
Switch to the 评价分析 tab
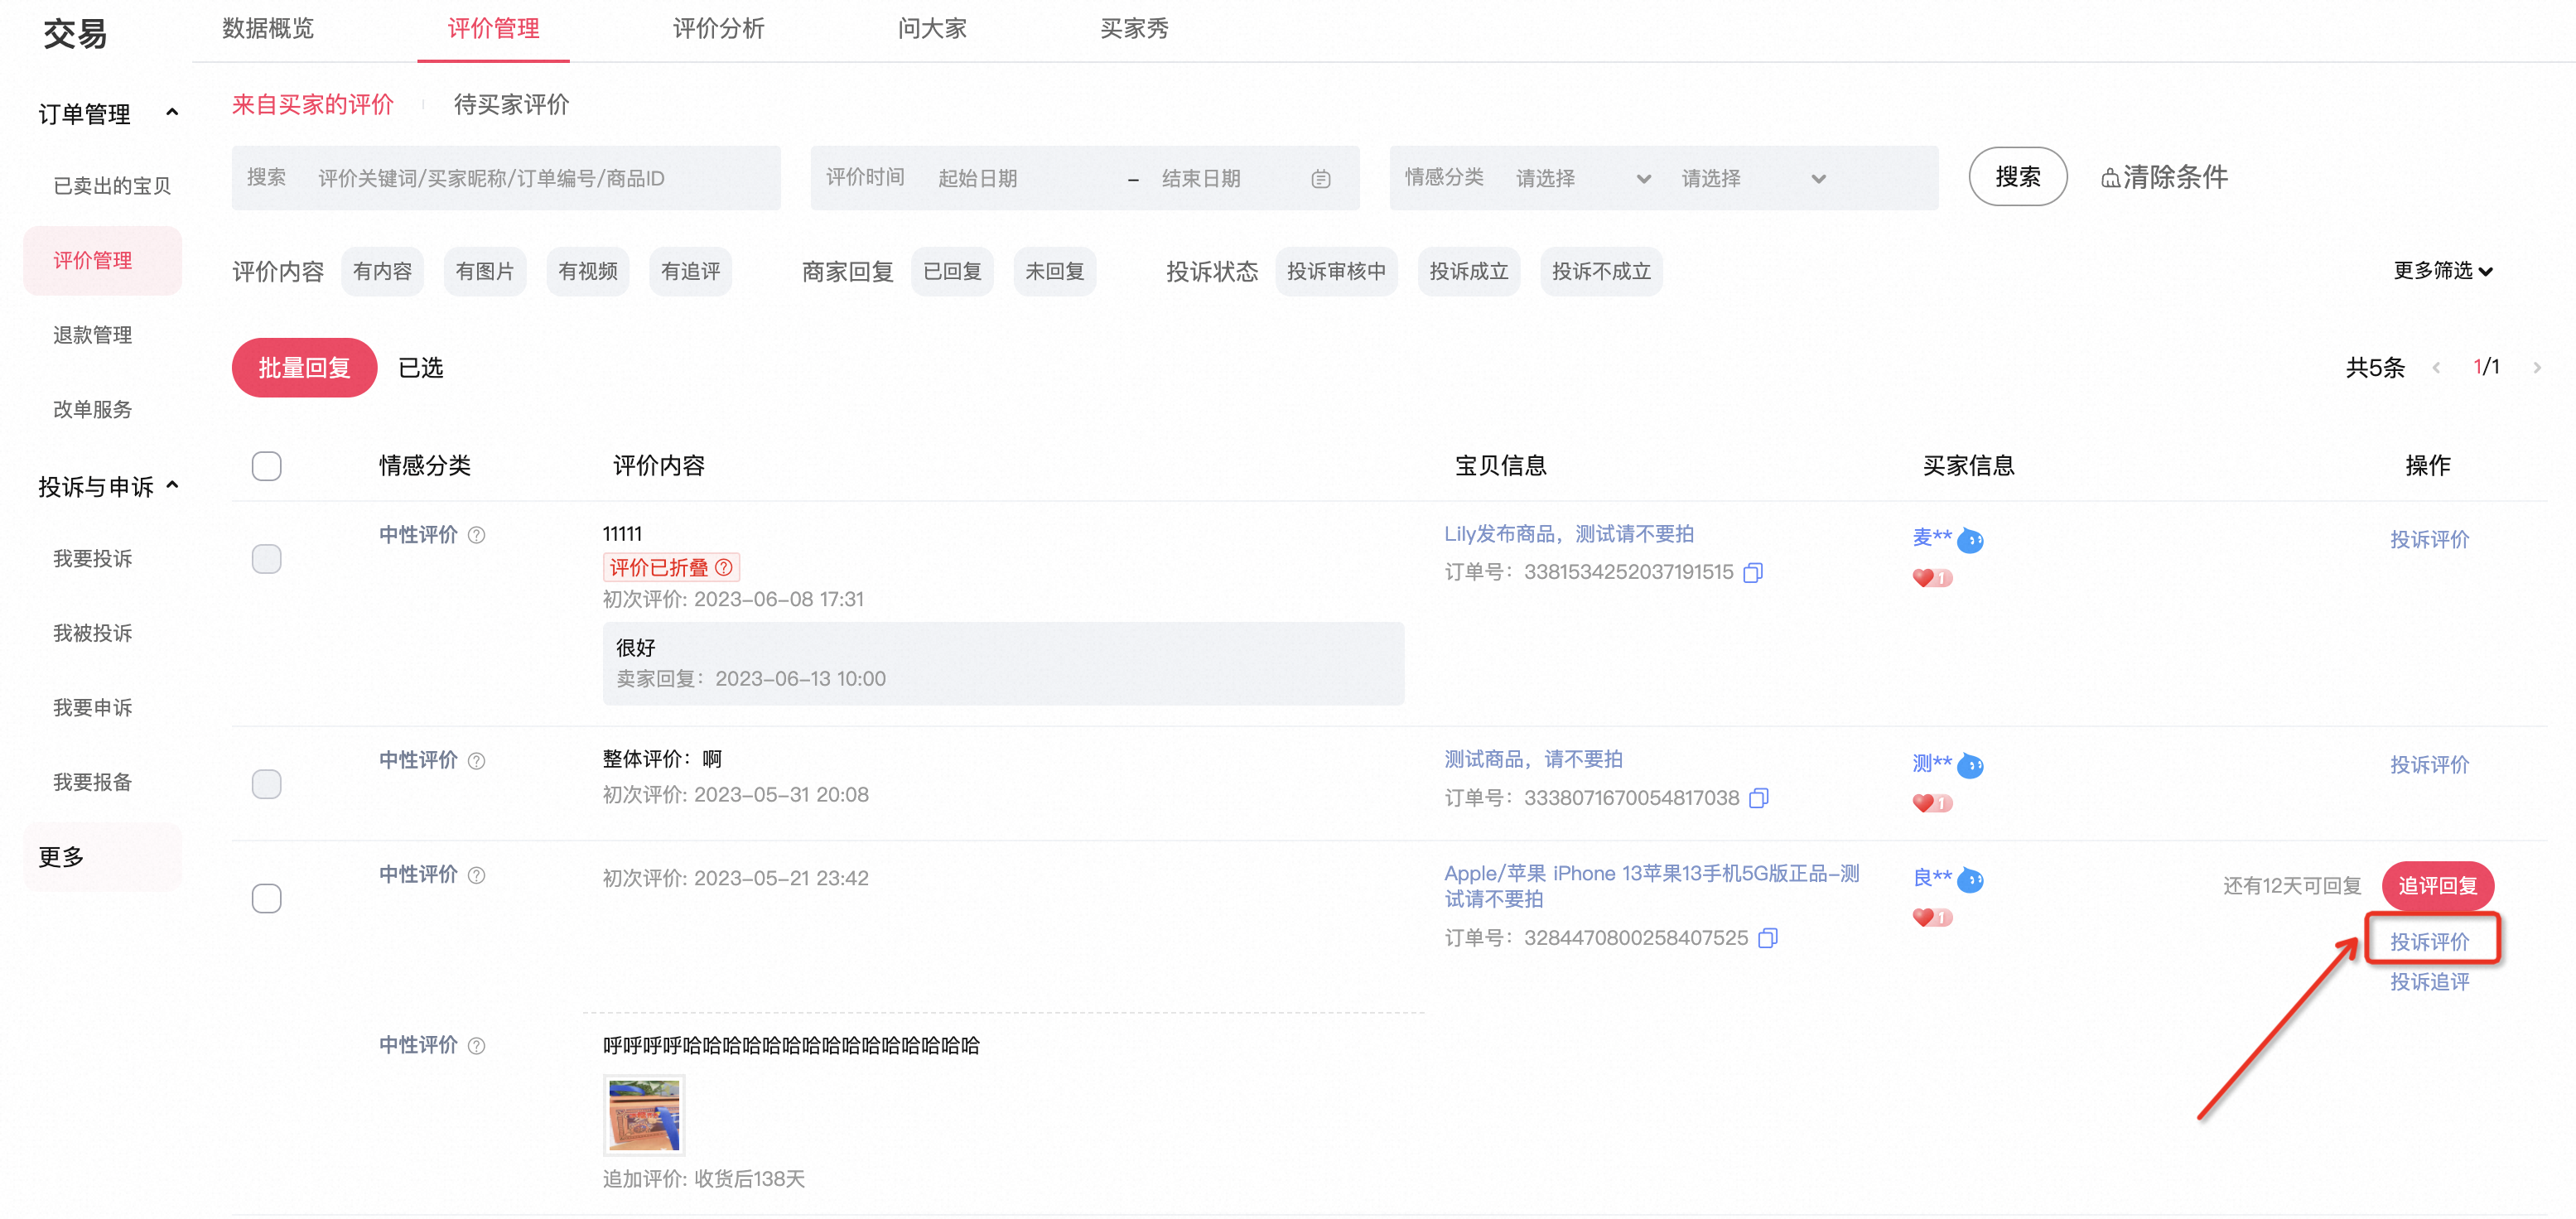tap(718, 29)
